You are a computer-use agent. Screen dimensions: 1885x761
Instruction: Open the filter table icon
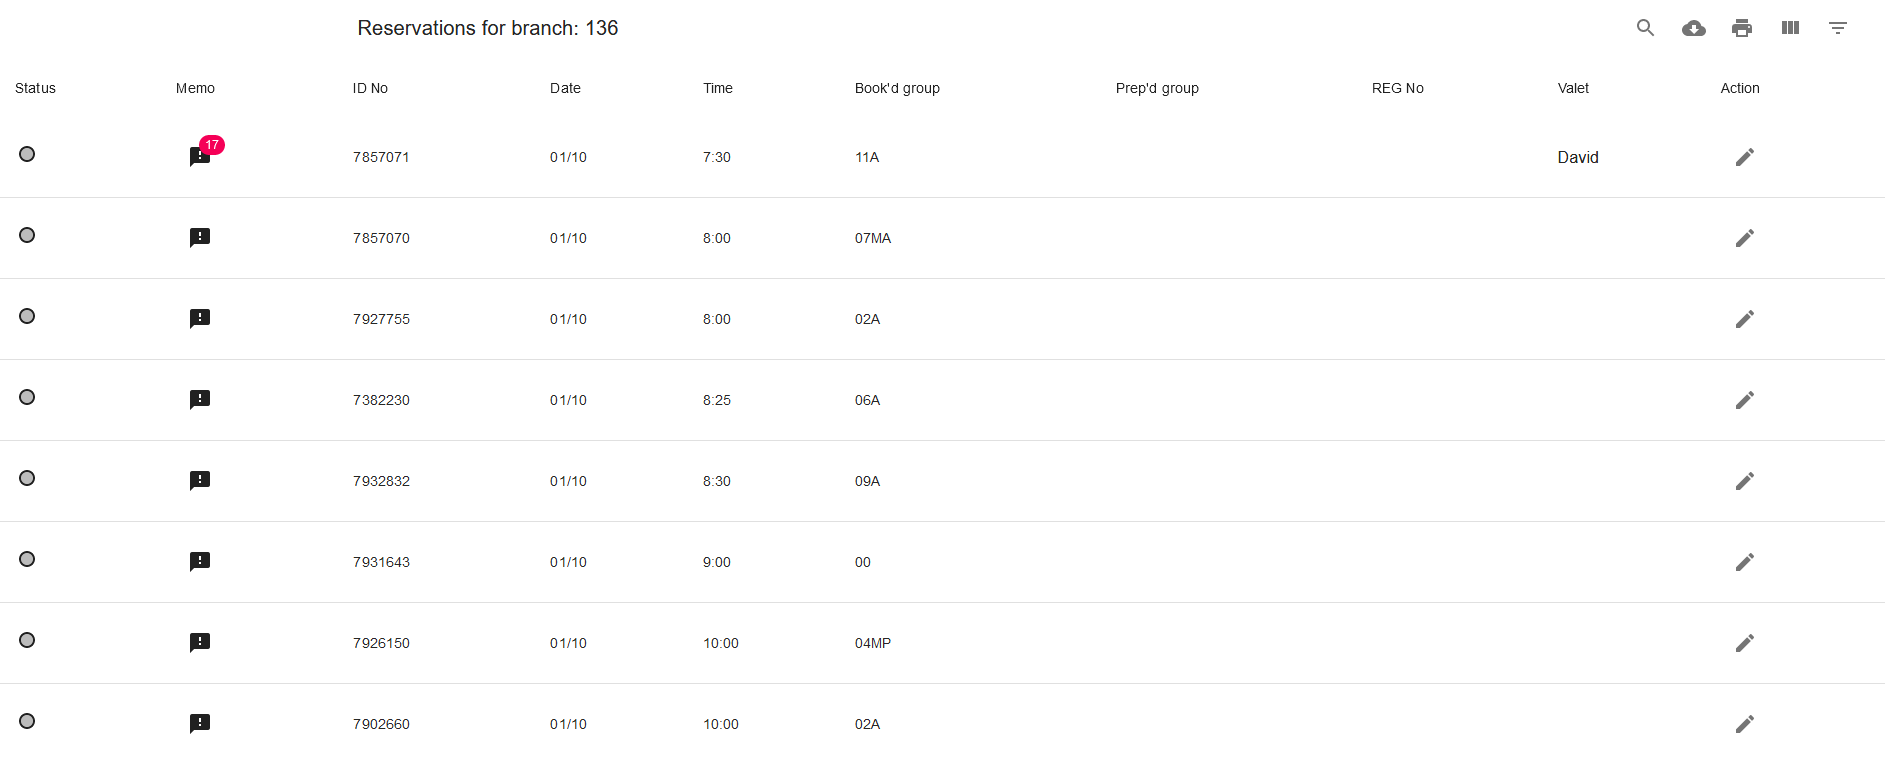click(1837, 28)
